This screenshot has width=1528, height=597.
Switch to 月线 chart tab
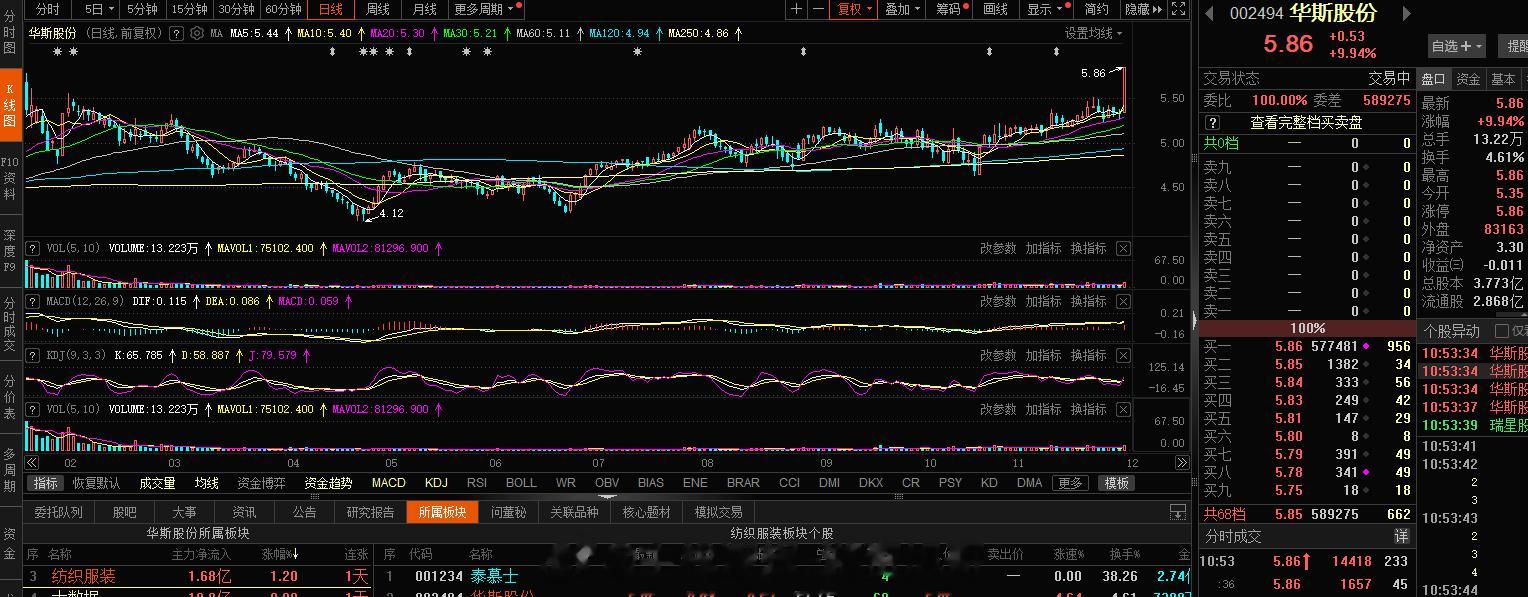(x=425, y=9)
